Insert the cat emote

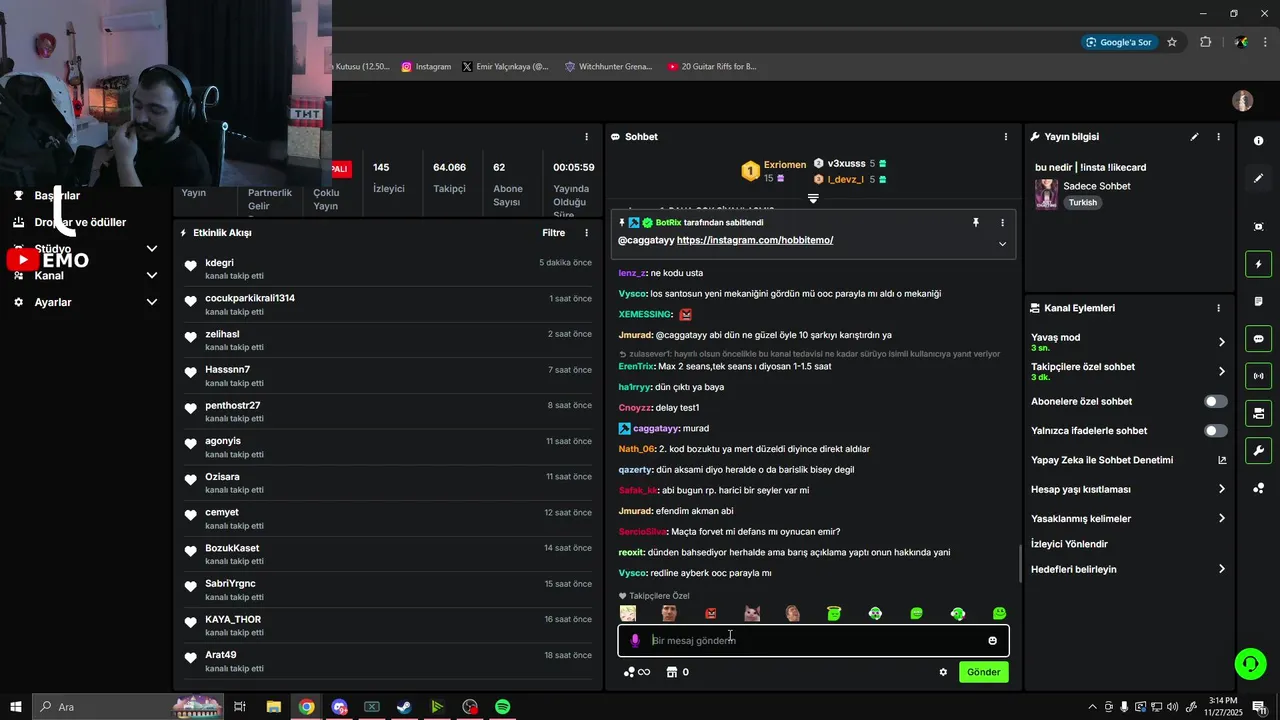pyautogui.click(x=752, y=613)
